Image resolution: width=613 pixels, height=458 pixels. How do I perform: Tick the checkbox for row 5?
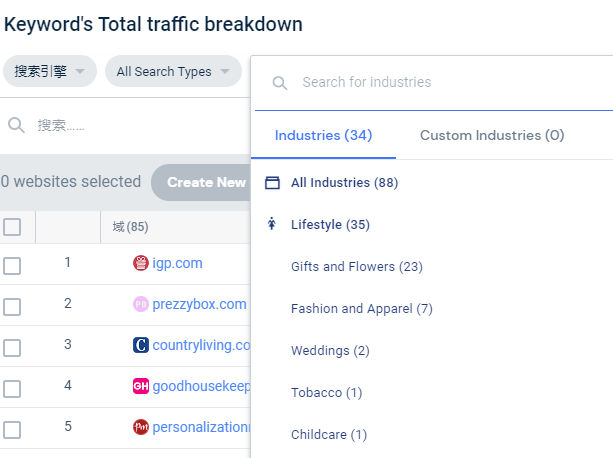coord(12,429)
